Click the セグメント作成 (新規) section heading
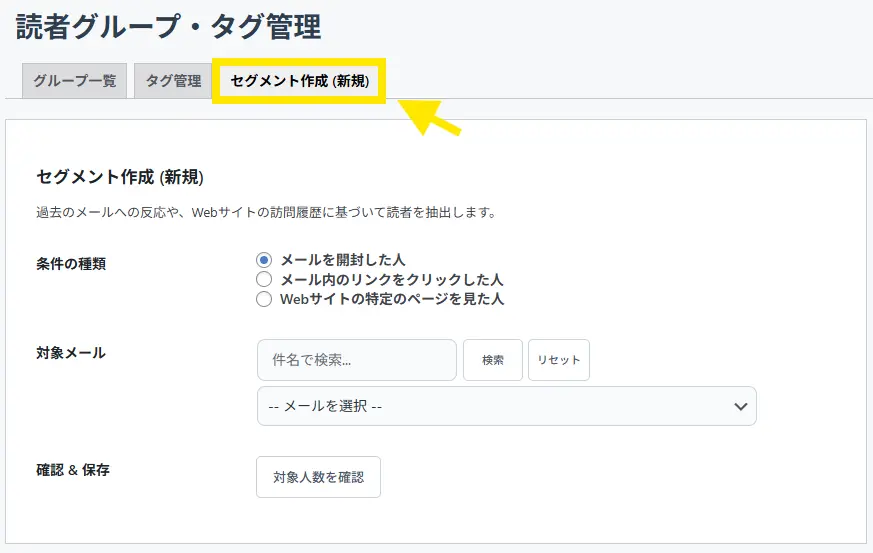Image resolution: width=873 pixels, height=553 pixels. [x=119, y=177]
